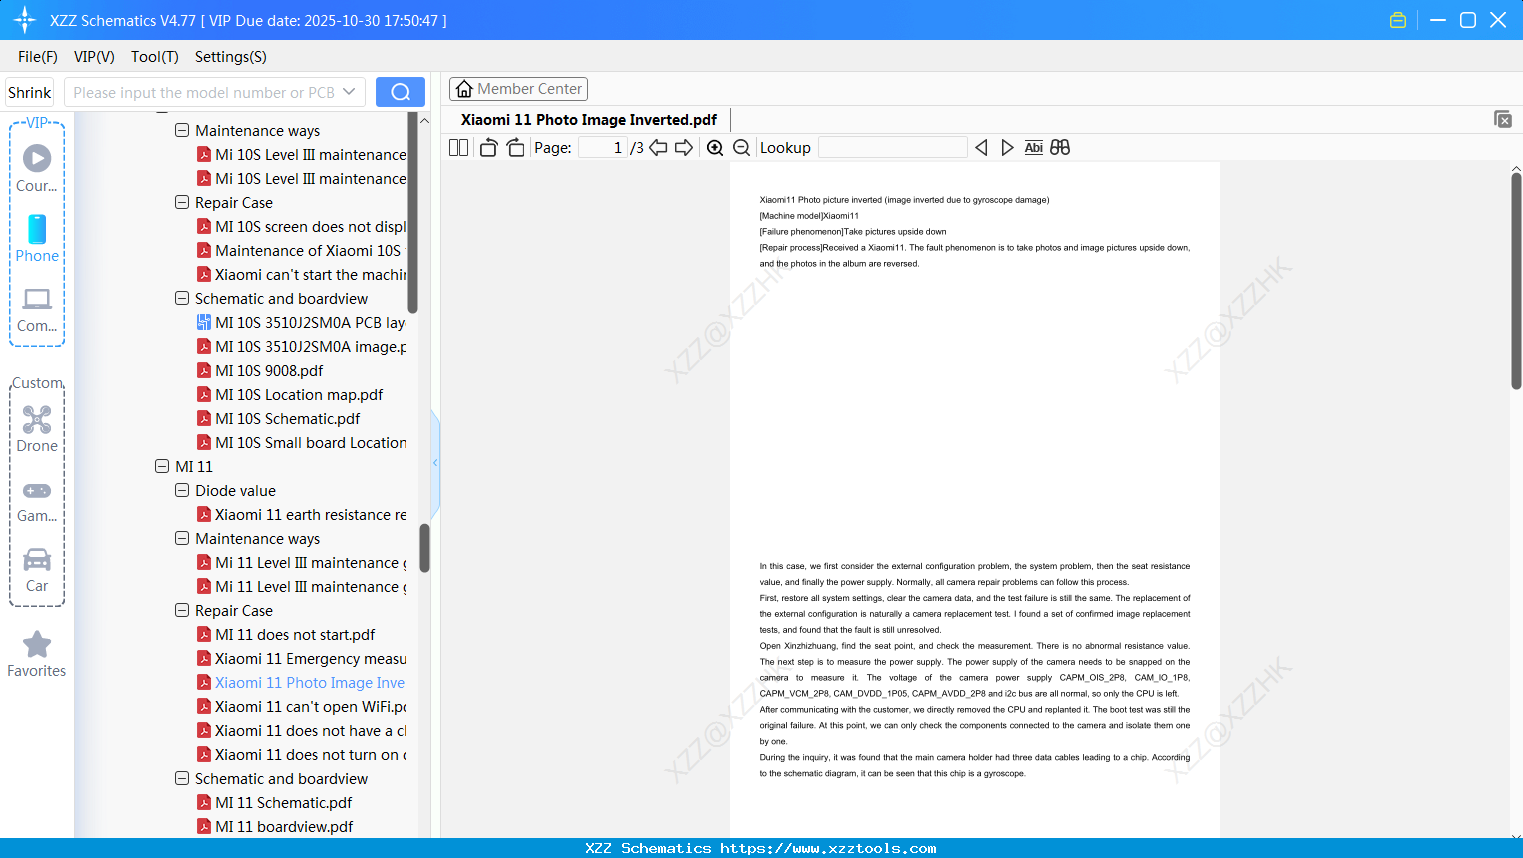Collapse MI 10S Schematic and boardview folder

pos(182,299)
